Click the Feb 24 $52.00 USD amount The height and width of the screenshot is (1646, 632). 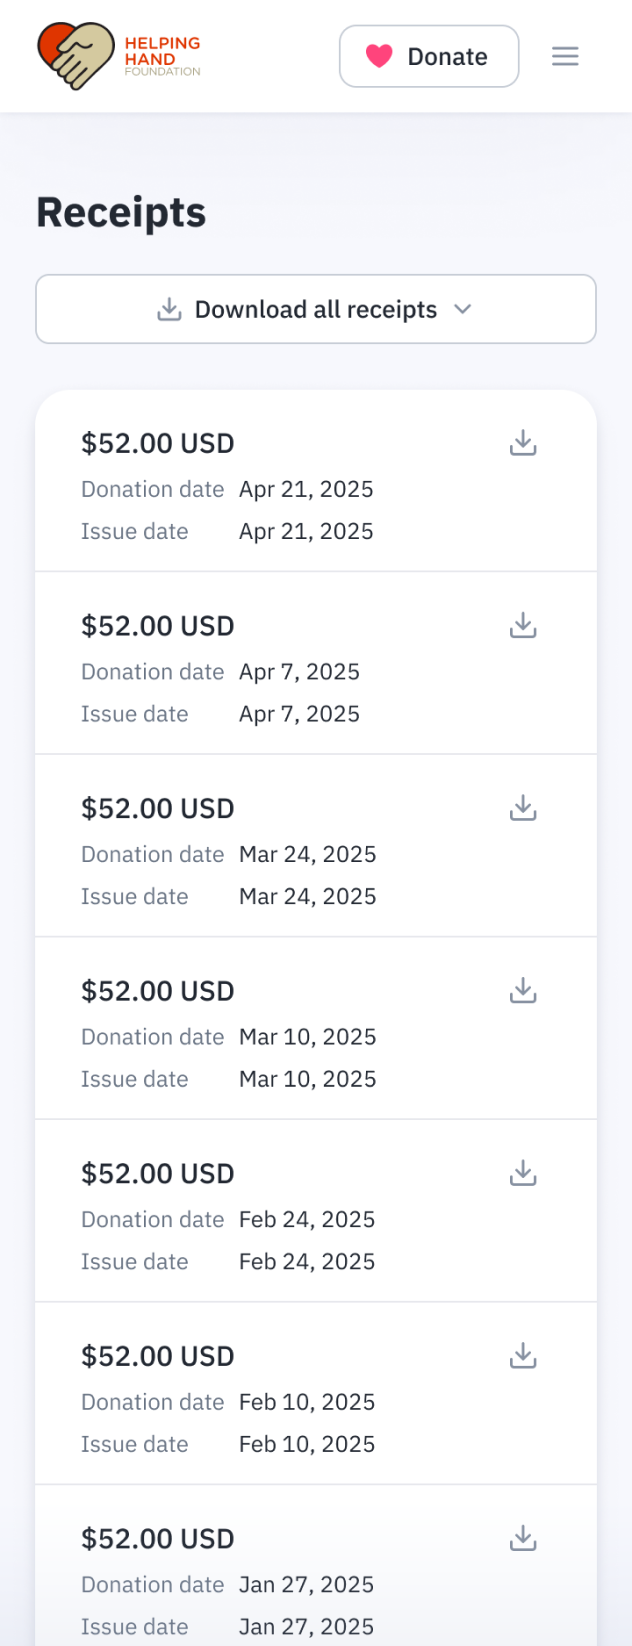[x=158, y=1173]
